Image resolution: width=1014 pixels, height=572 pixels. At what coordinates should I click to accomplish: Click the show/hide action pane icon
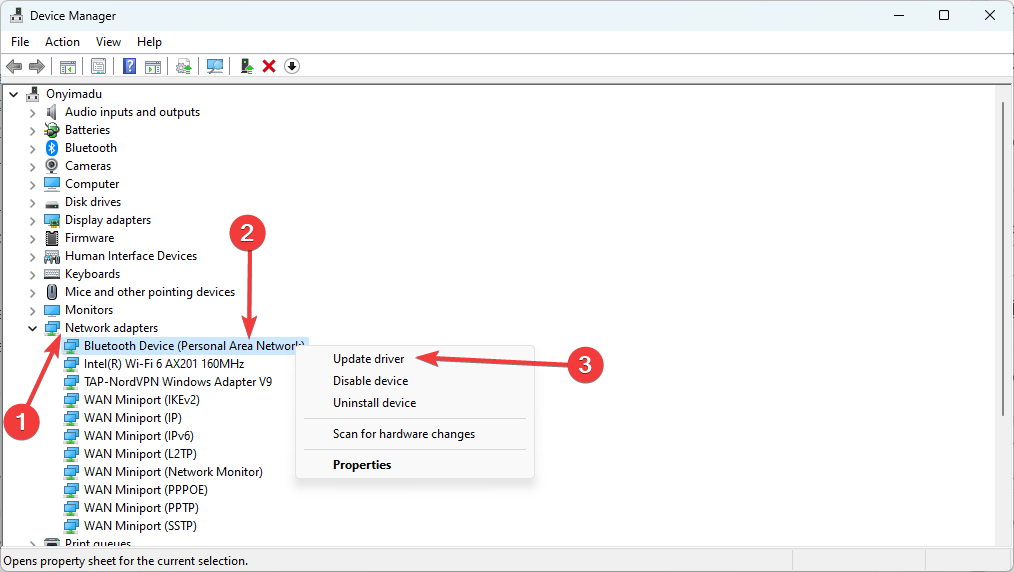(153, 66)
